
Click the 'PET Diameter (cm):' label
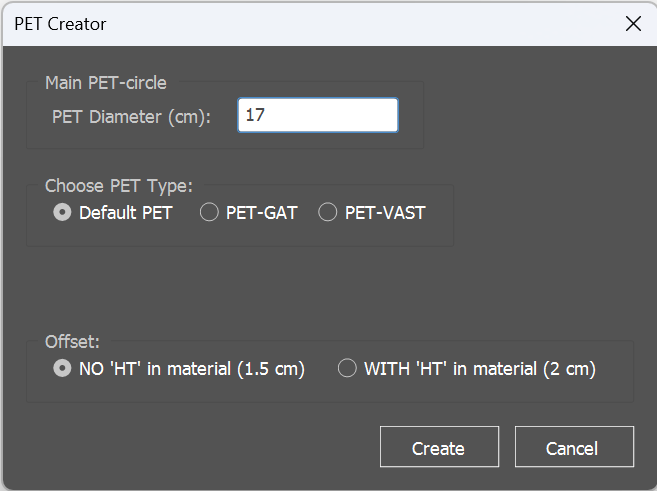(131, 116)
